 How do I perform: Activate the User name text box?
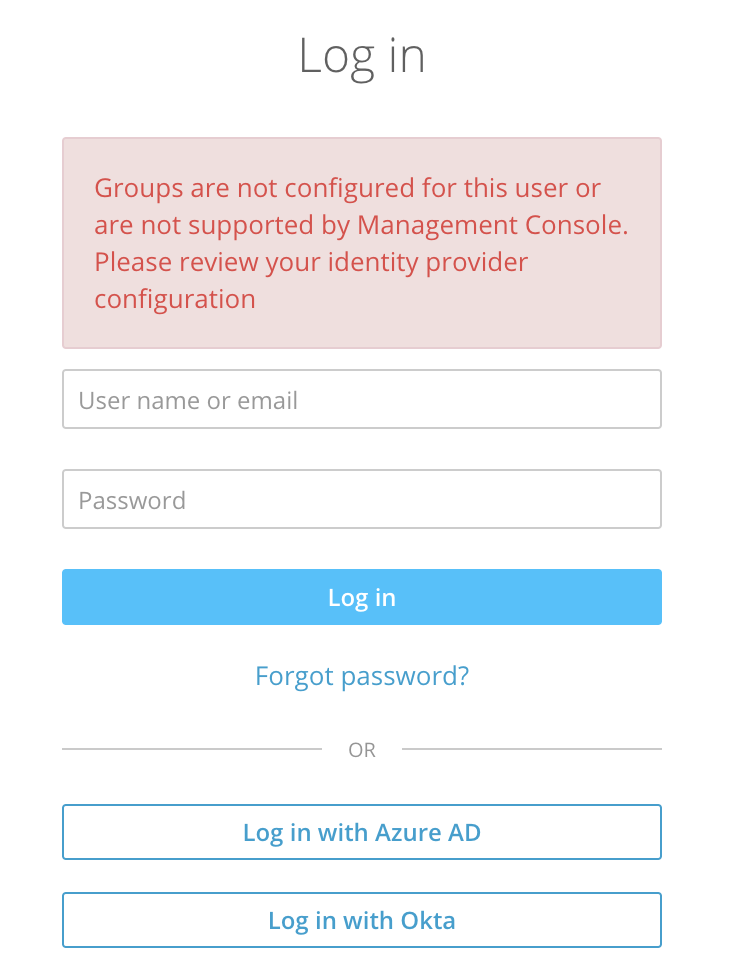pyautogui.click(x=361, y=400)
